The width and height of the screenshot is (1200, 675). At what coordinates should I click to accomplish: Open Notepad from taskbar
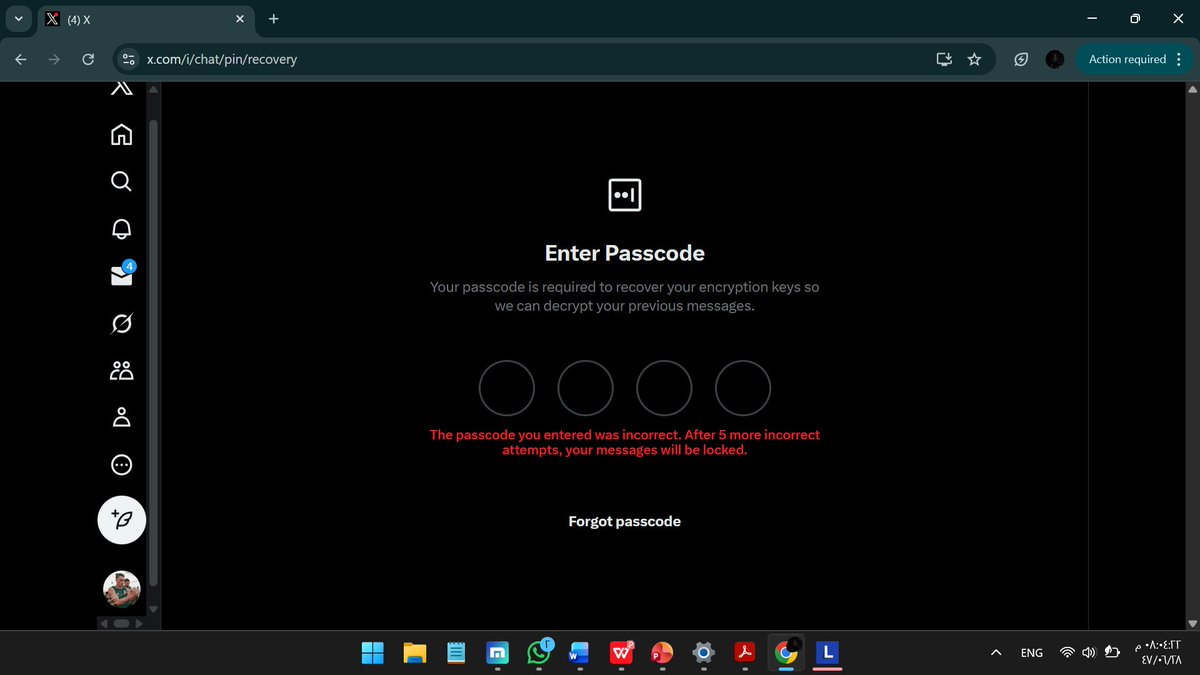(456, 653)
